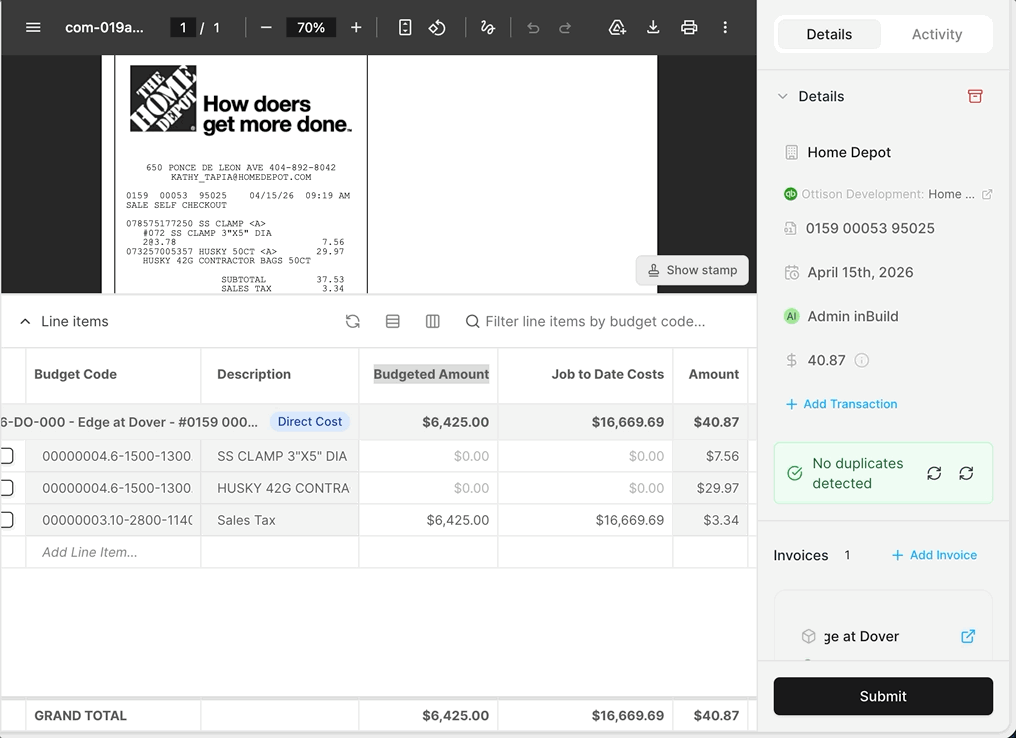The height and width of the screenshot is (738, 1016).
Task: Rotate the document counterclockwise
Action: tap(437, 27)
